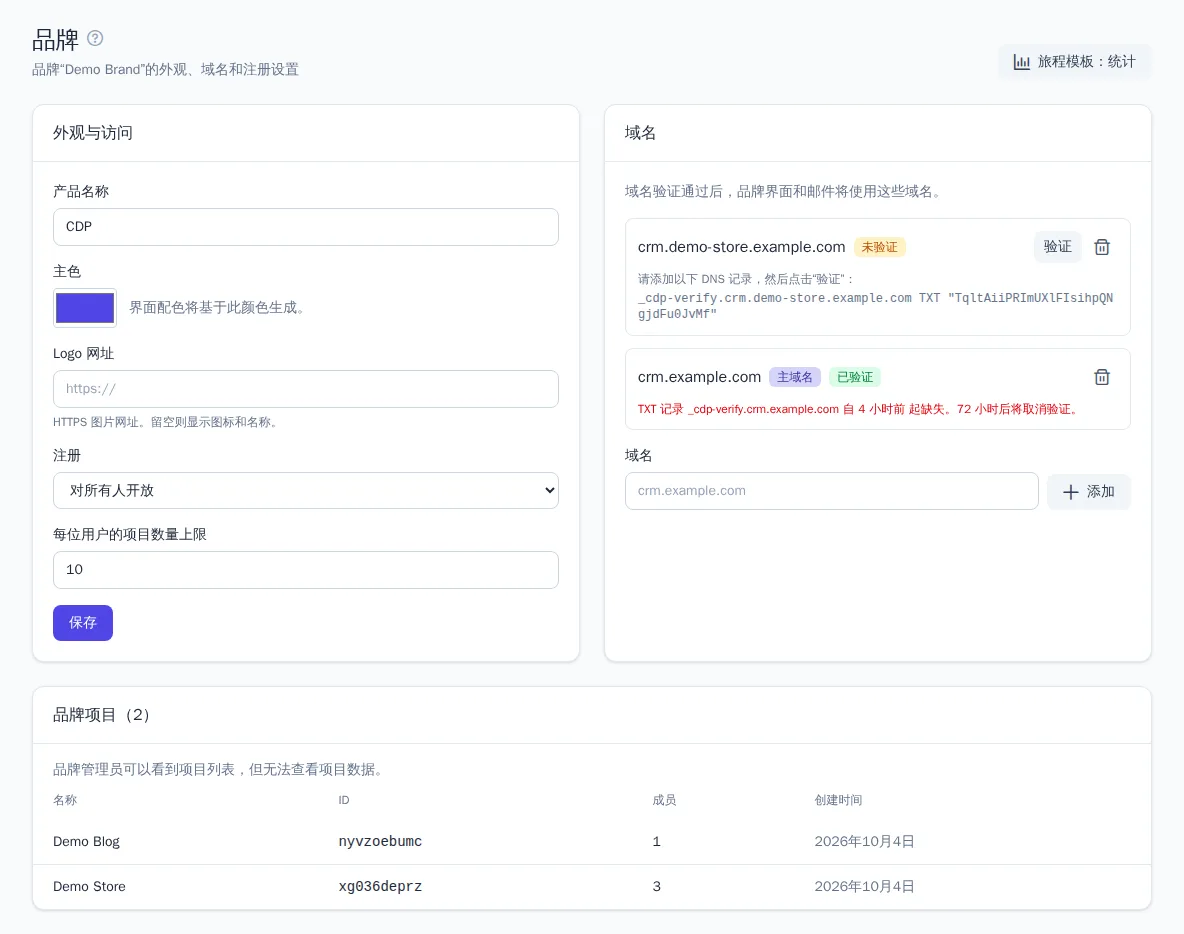This screenshot has height=934, width=1184.
Task: Click the 外观与访问 section heading
Action: click(x=93, y=133)
